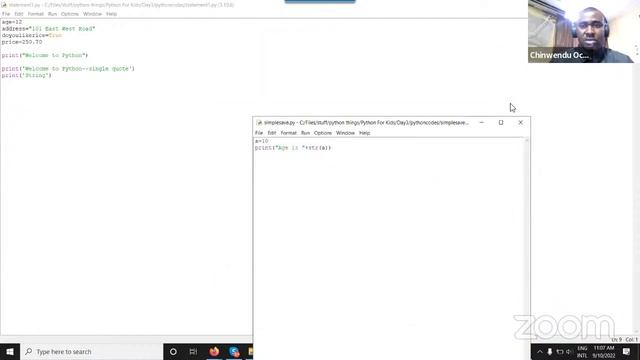This screenshot has width=640, height=360.
Task: Open Task View on the taskbar
Action: pyautogui.click(x=193, y=351)
